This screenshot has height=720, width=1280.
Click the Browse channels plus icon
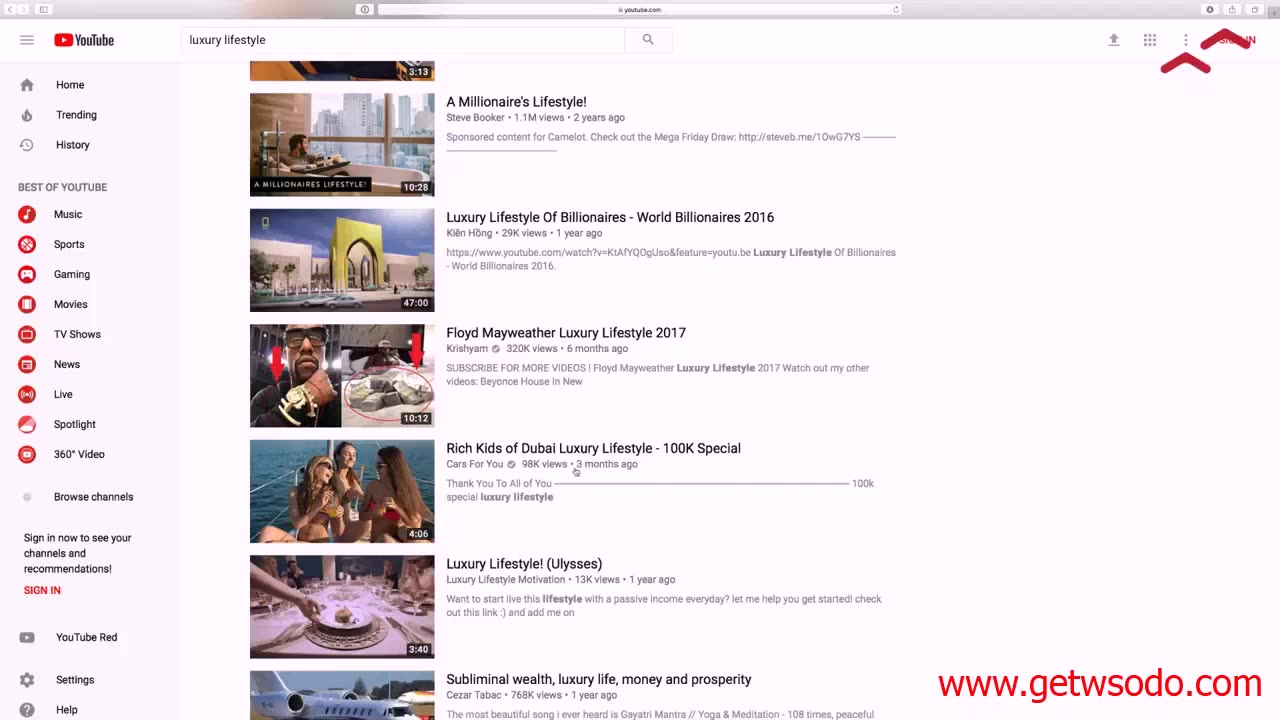(x=27, y=497)
